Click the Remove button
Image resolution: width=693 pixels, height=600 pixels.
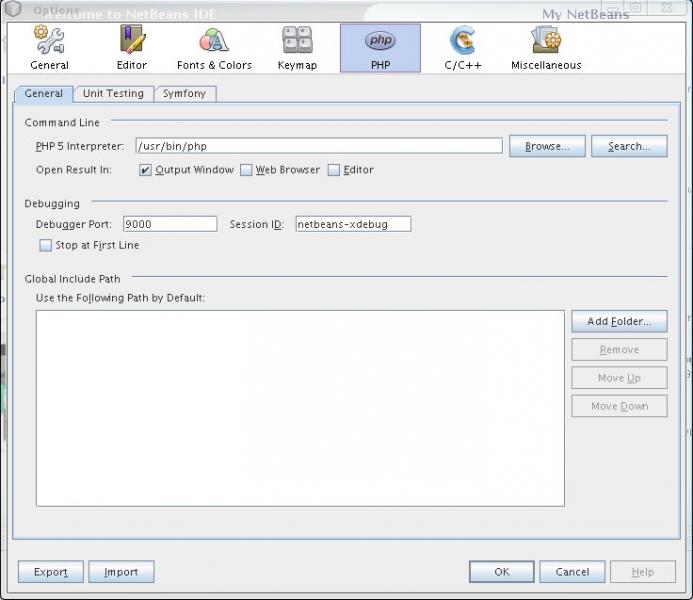point(619,349)
